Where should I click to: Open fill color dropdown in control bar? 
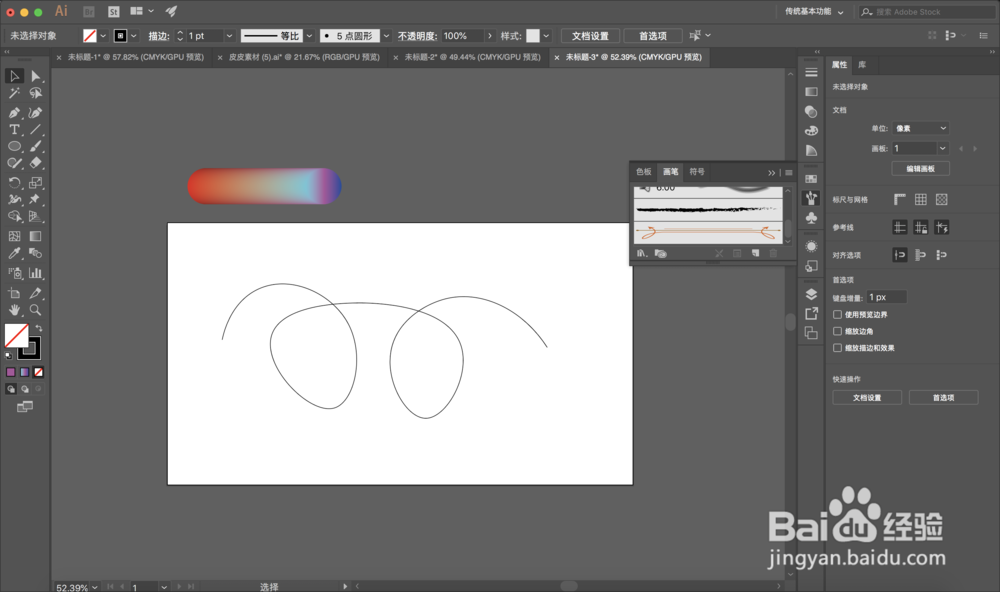pyautogui.click(x=103, y=36)
